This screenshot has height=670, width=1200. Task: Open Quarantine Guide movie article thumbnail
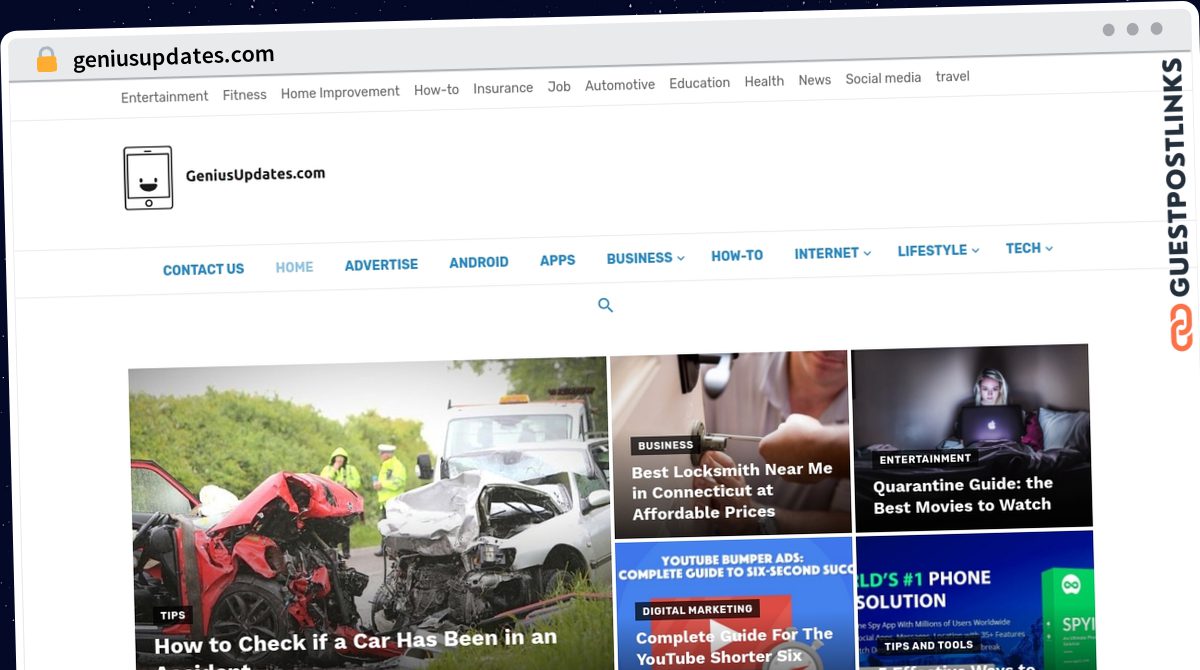click(970, 436)
